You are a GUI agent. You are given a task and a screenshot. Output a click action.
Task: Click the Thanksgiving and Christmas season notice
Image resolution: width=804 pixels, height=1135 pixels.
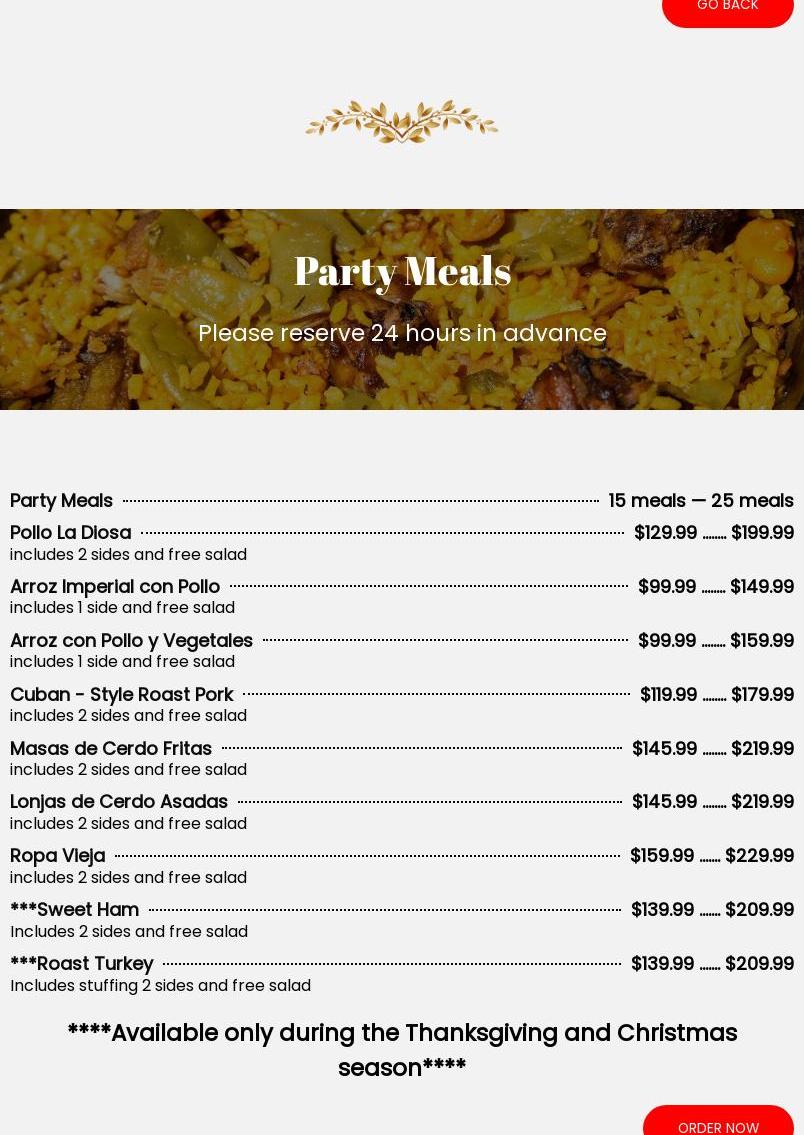click(402, 1050)
